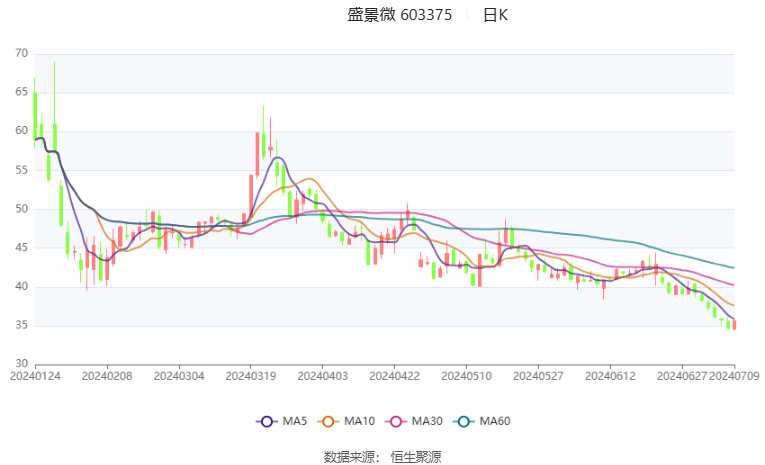Click x-axis date label 20240208
The width and height of the screenshot is (765, 465).
tap(107, 376)
